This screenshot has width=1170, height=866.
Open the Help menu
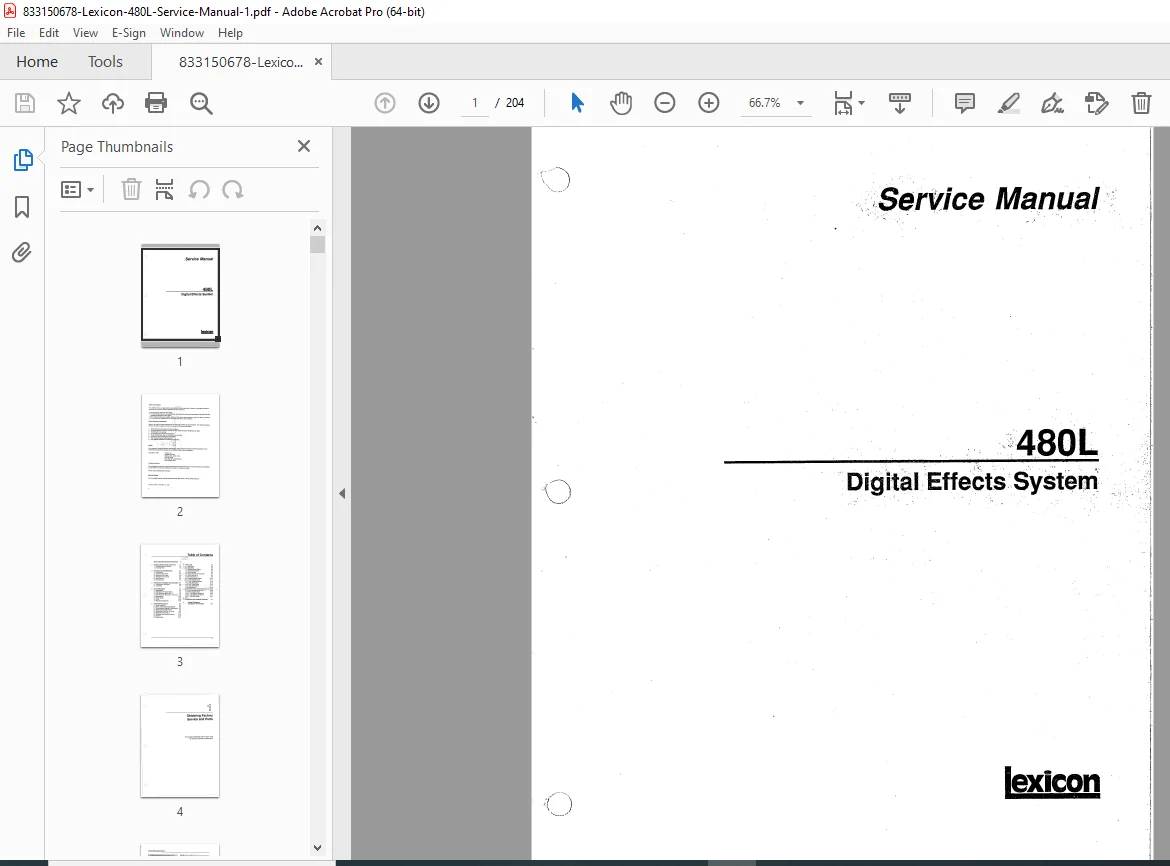[230, 33]
